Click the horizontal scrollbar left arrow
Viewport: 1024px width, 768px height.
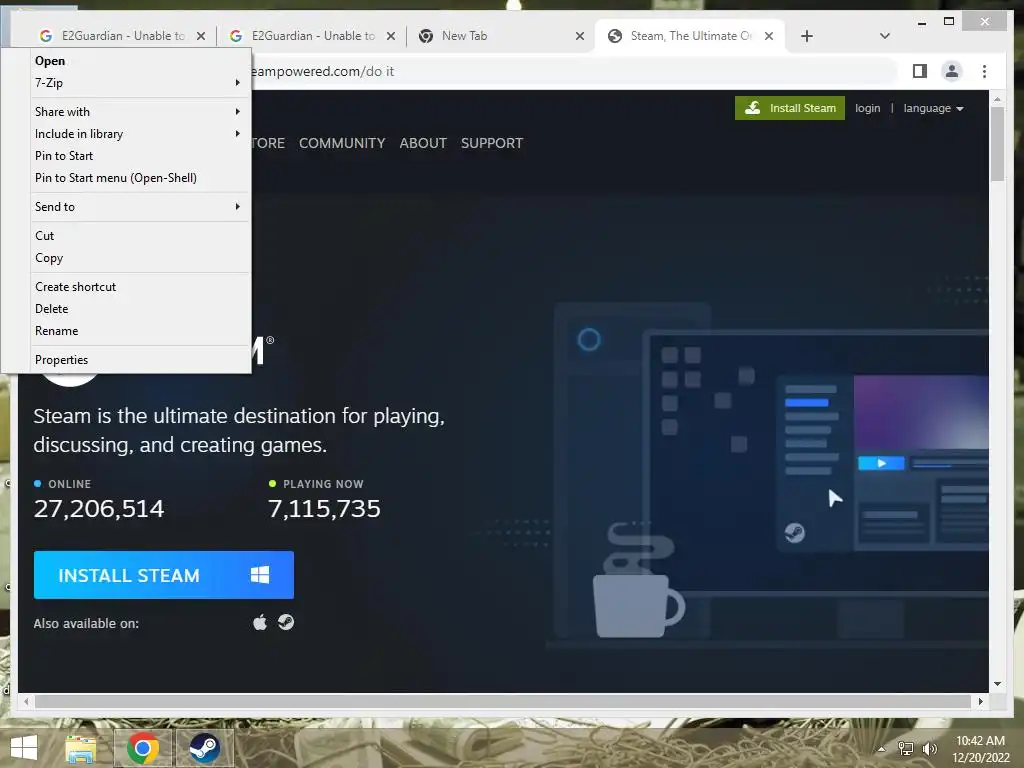click(x=26, y=701)
